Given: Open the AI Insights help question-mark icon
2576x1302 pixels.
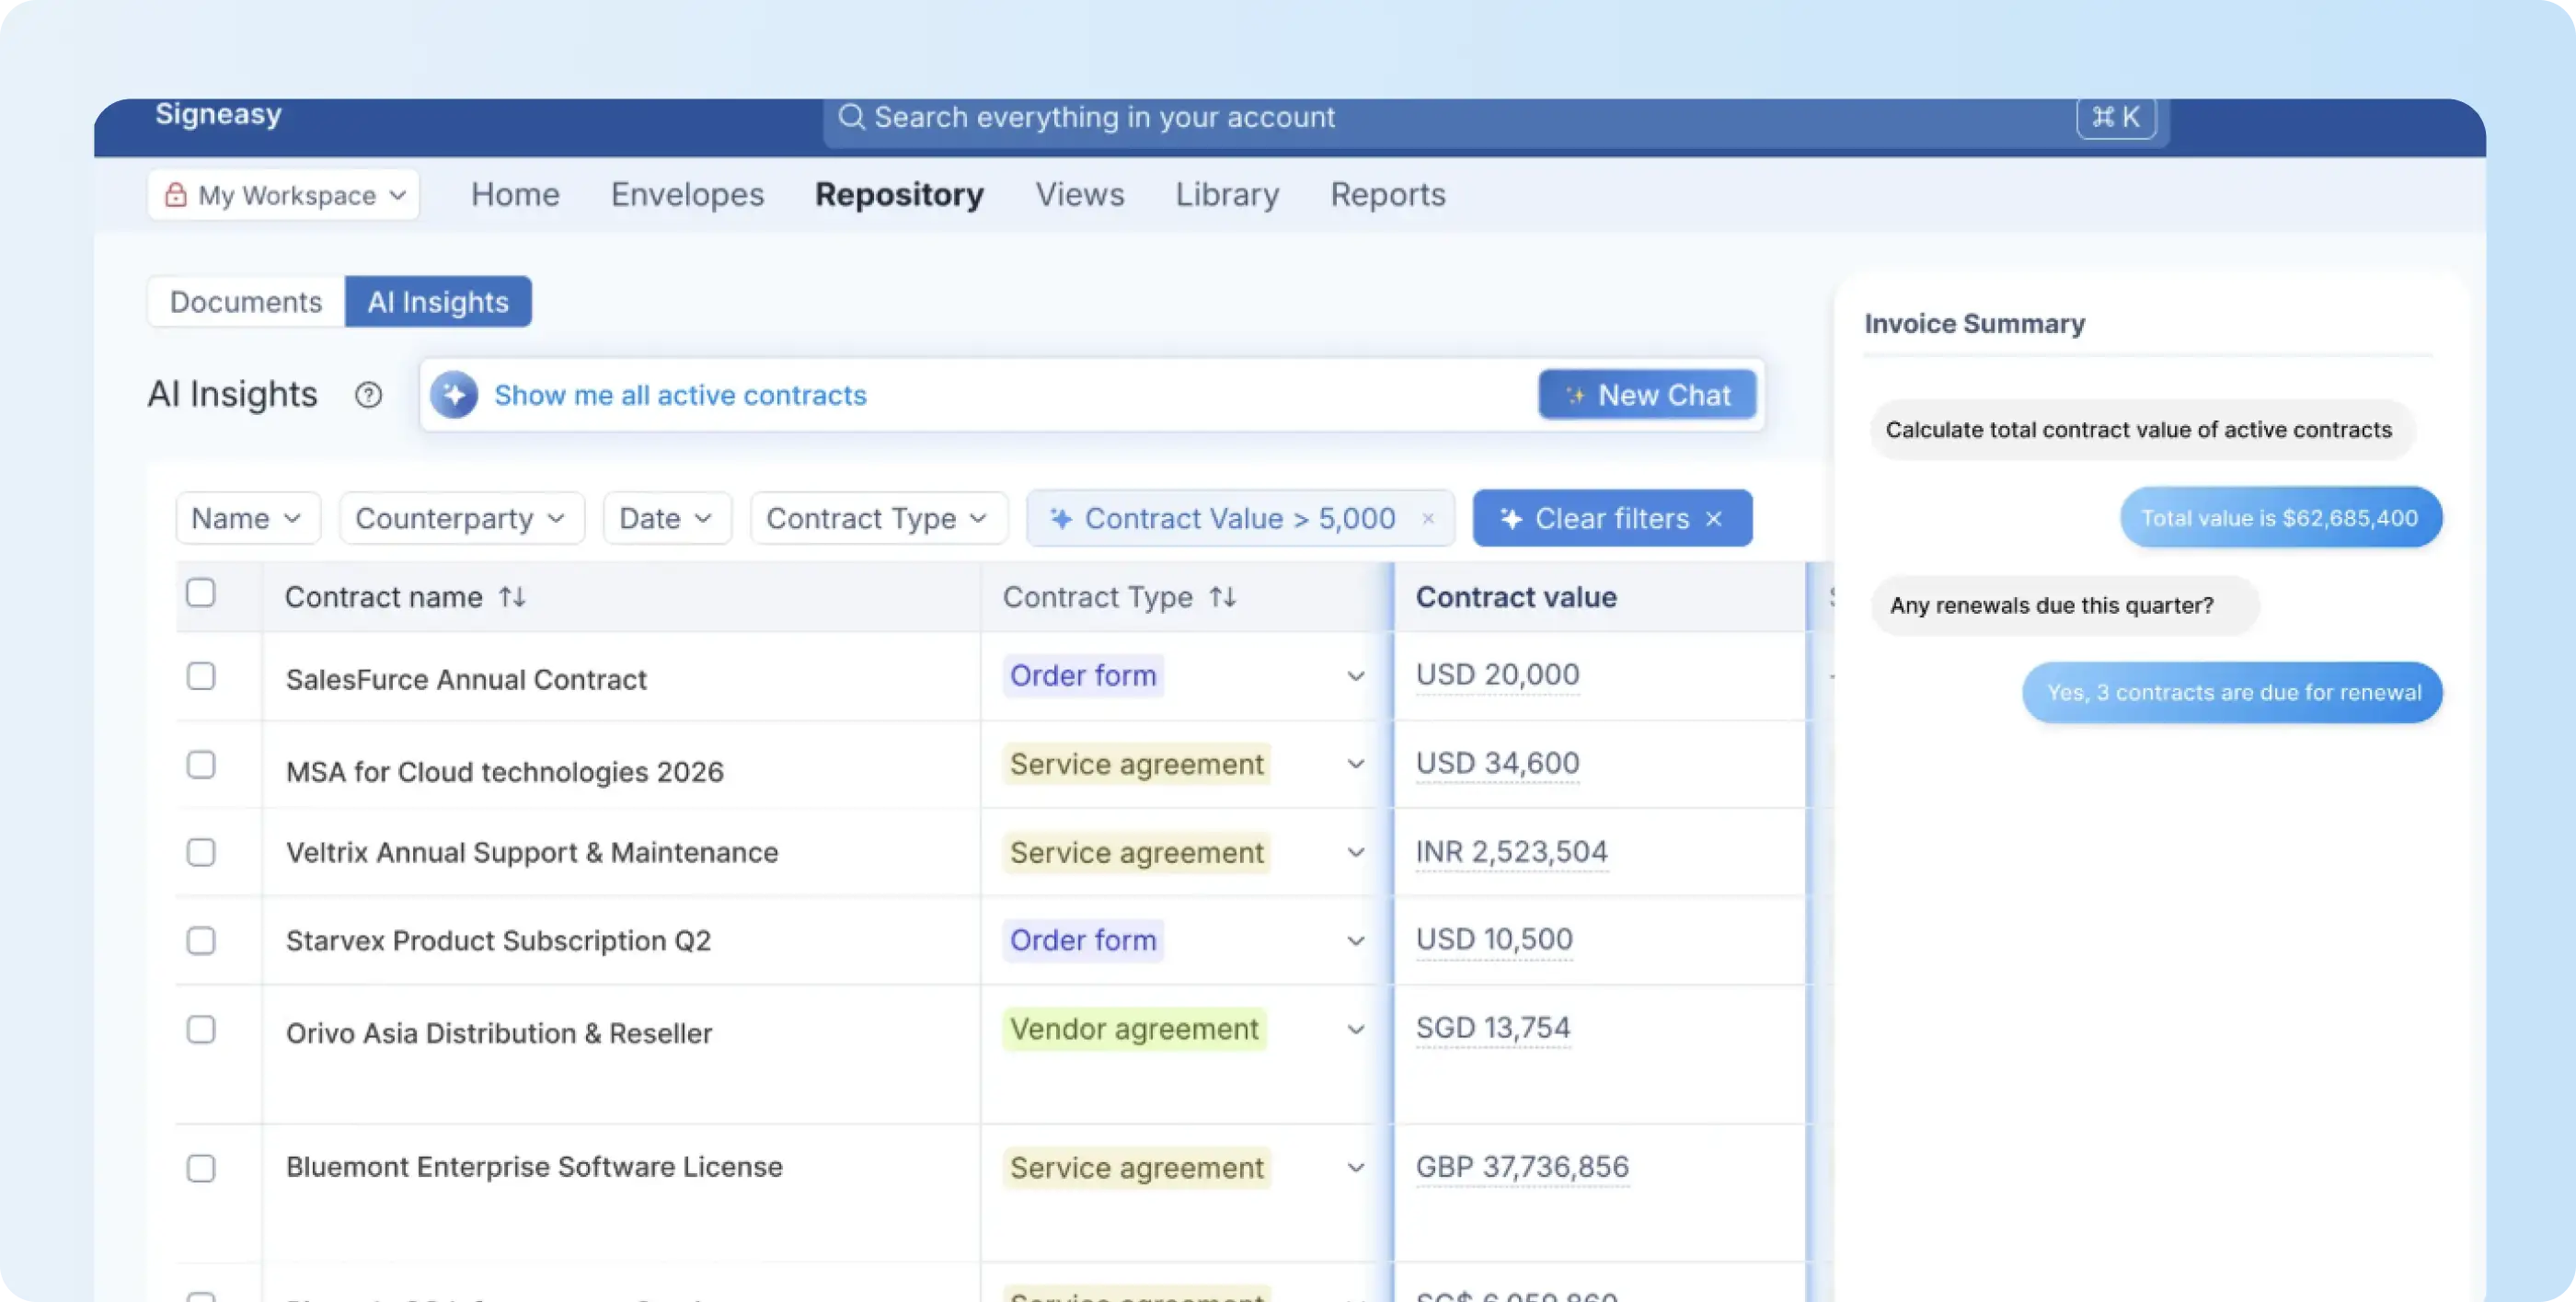Looking at the screenshot, I should 368,395.
